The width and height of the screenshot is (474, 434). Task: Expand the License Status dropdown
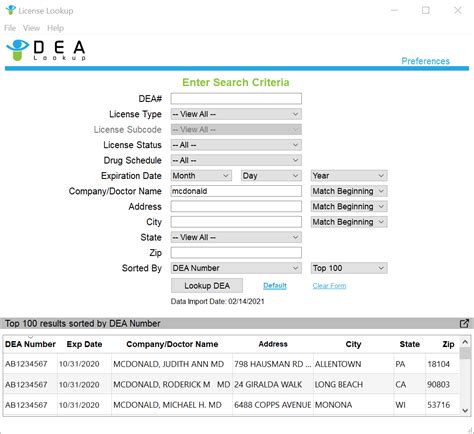tap(236, 145)
